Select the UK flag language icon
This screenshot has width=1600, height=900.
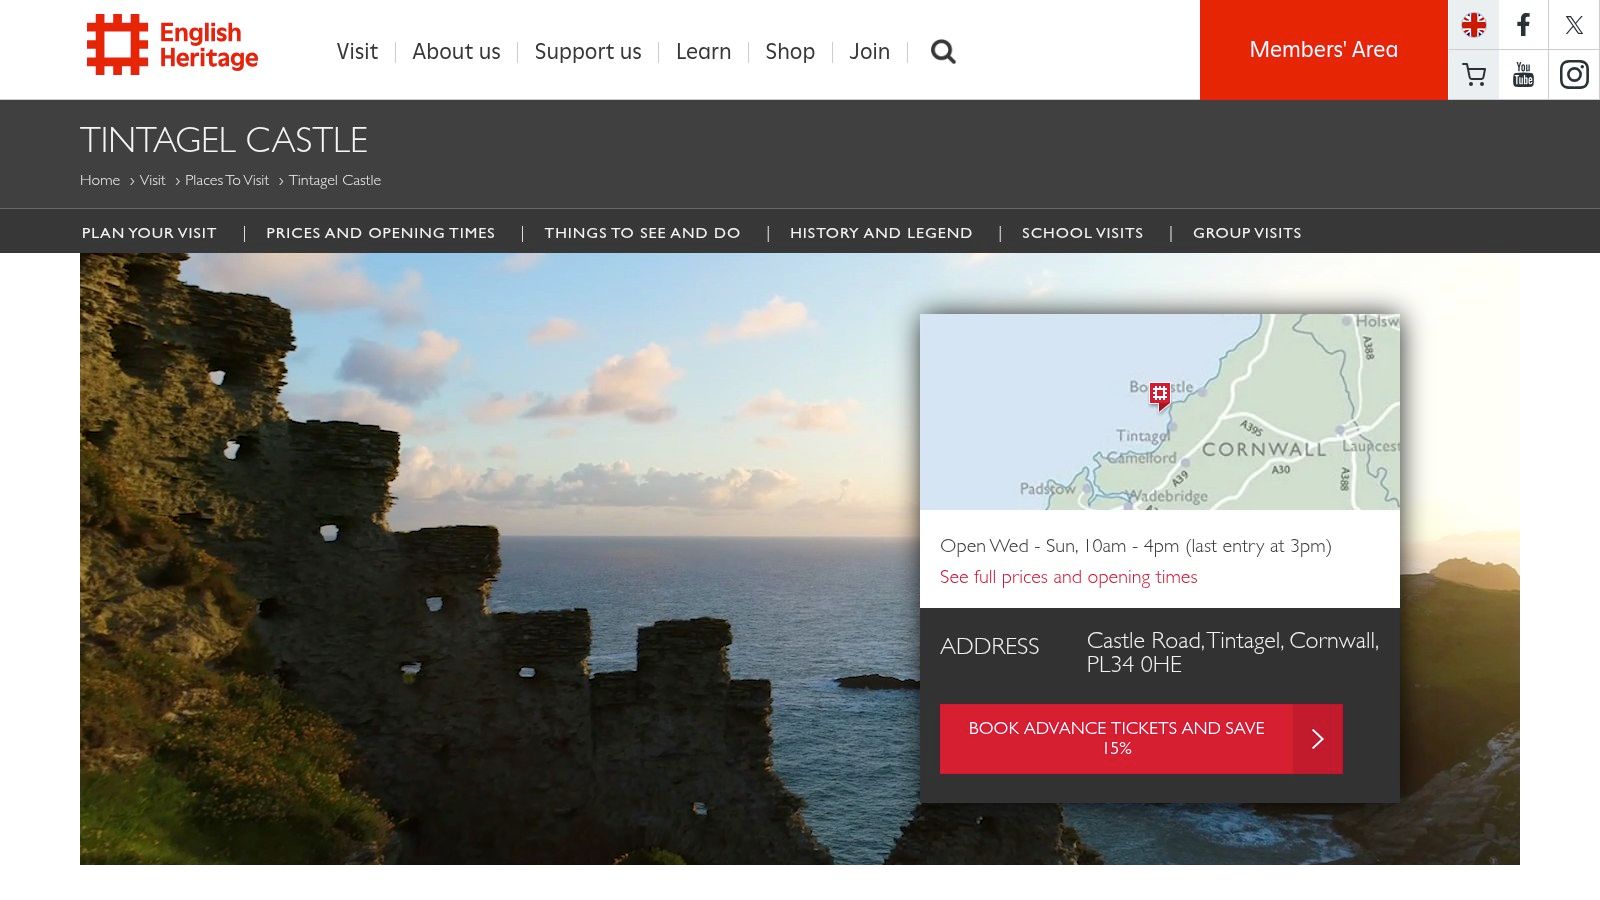point(1473,24)
